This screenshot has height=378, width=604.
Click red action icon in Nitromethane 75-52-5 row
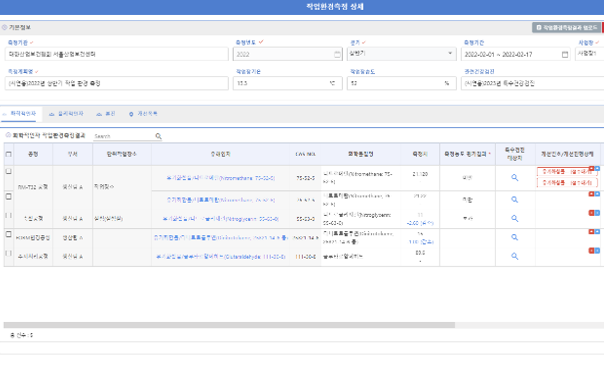pos(591,169)
